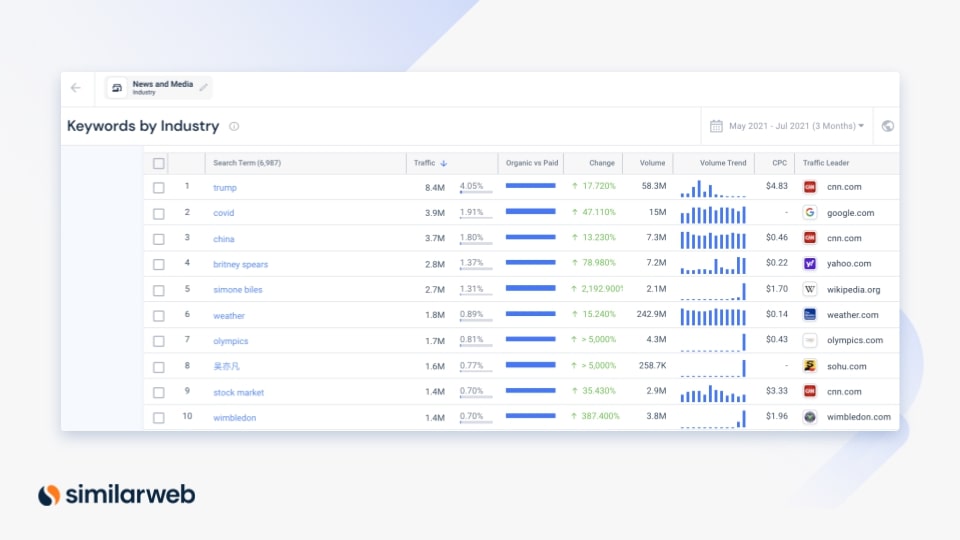Click the $3.33 CPC value
This screenshot has width=960, height=540.
(x=776, y=391)
